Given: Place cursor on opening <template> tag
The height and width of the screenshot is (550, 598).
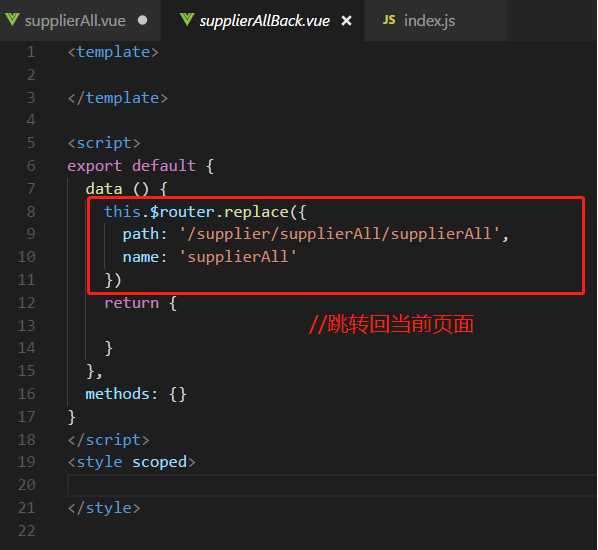Looking at the screenshot, I should pyautogui.click(x=113, y=52).
